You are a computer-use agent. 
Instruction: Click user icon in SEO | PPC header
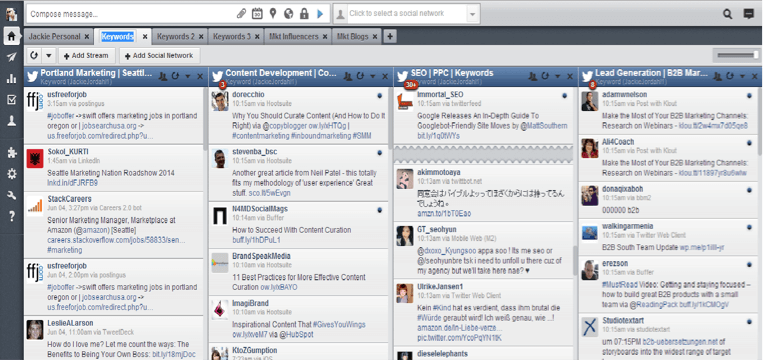click(533, 76)
